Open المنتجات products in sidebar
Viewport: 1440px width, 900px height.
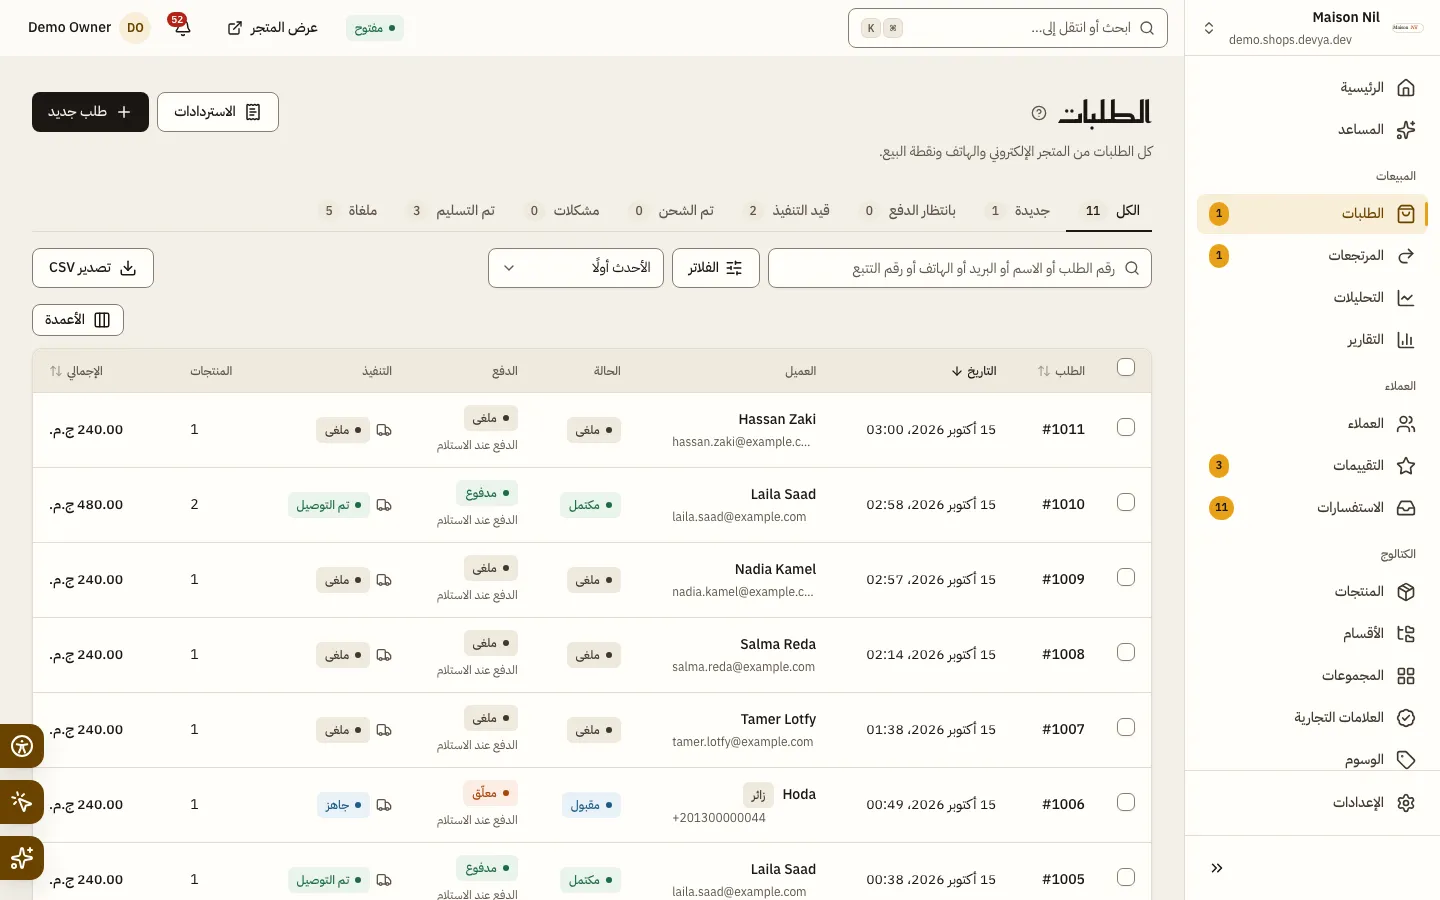coord(1312,592)
